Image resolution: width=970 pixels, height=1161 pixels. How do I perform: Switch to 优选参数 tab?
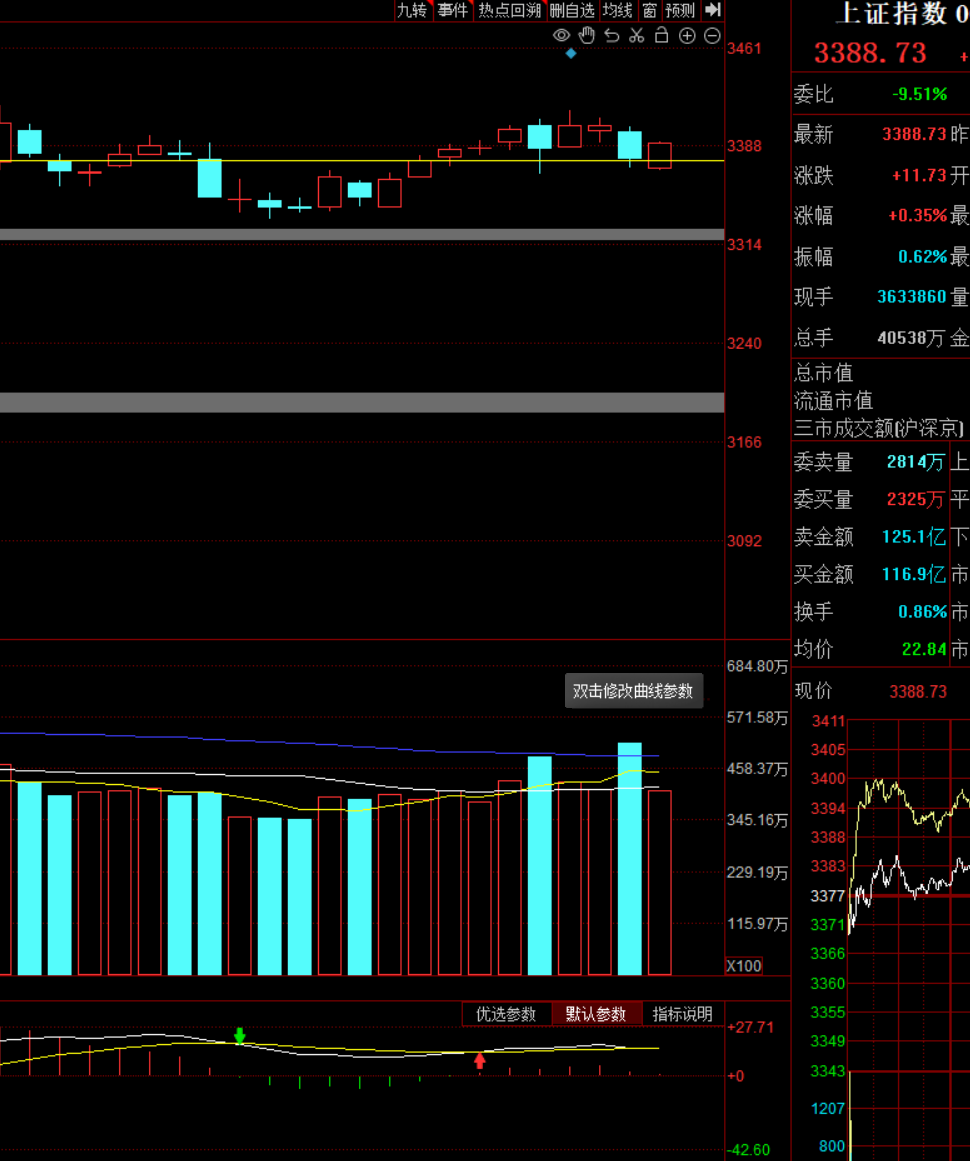tap(506, 1014)
